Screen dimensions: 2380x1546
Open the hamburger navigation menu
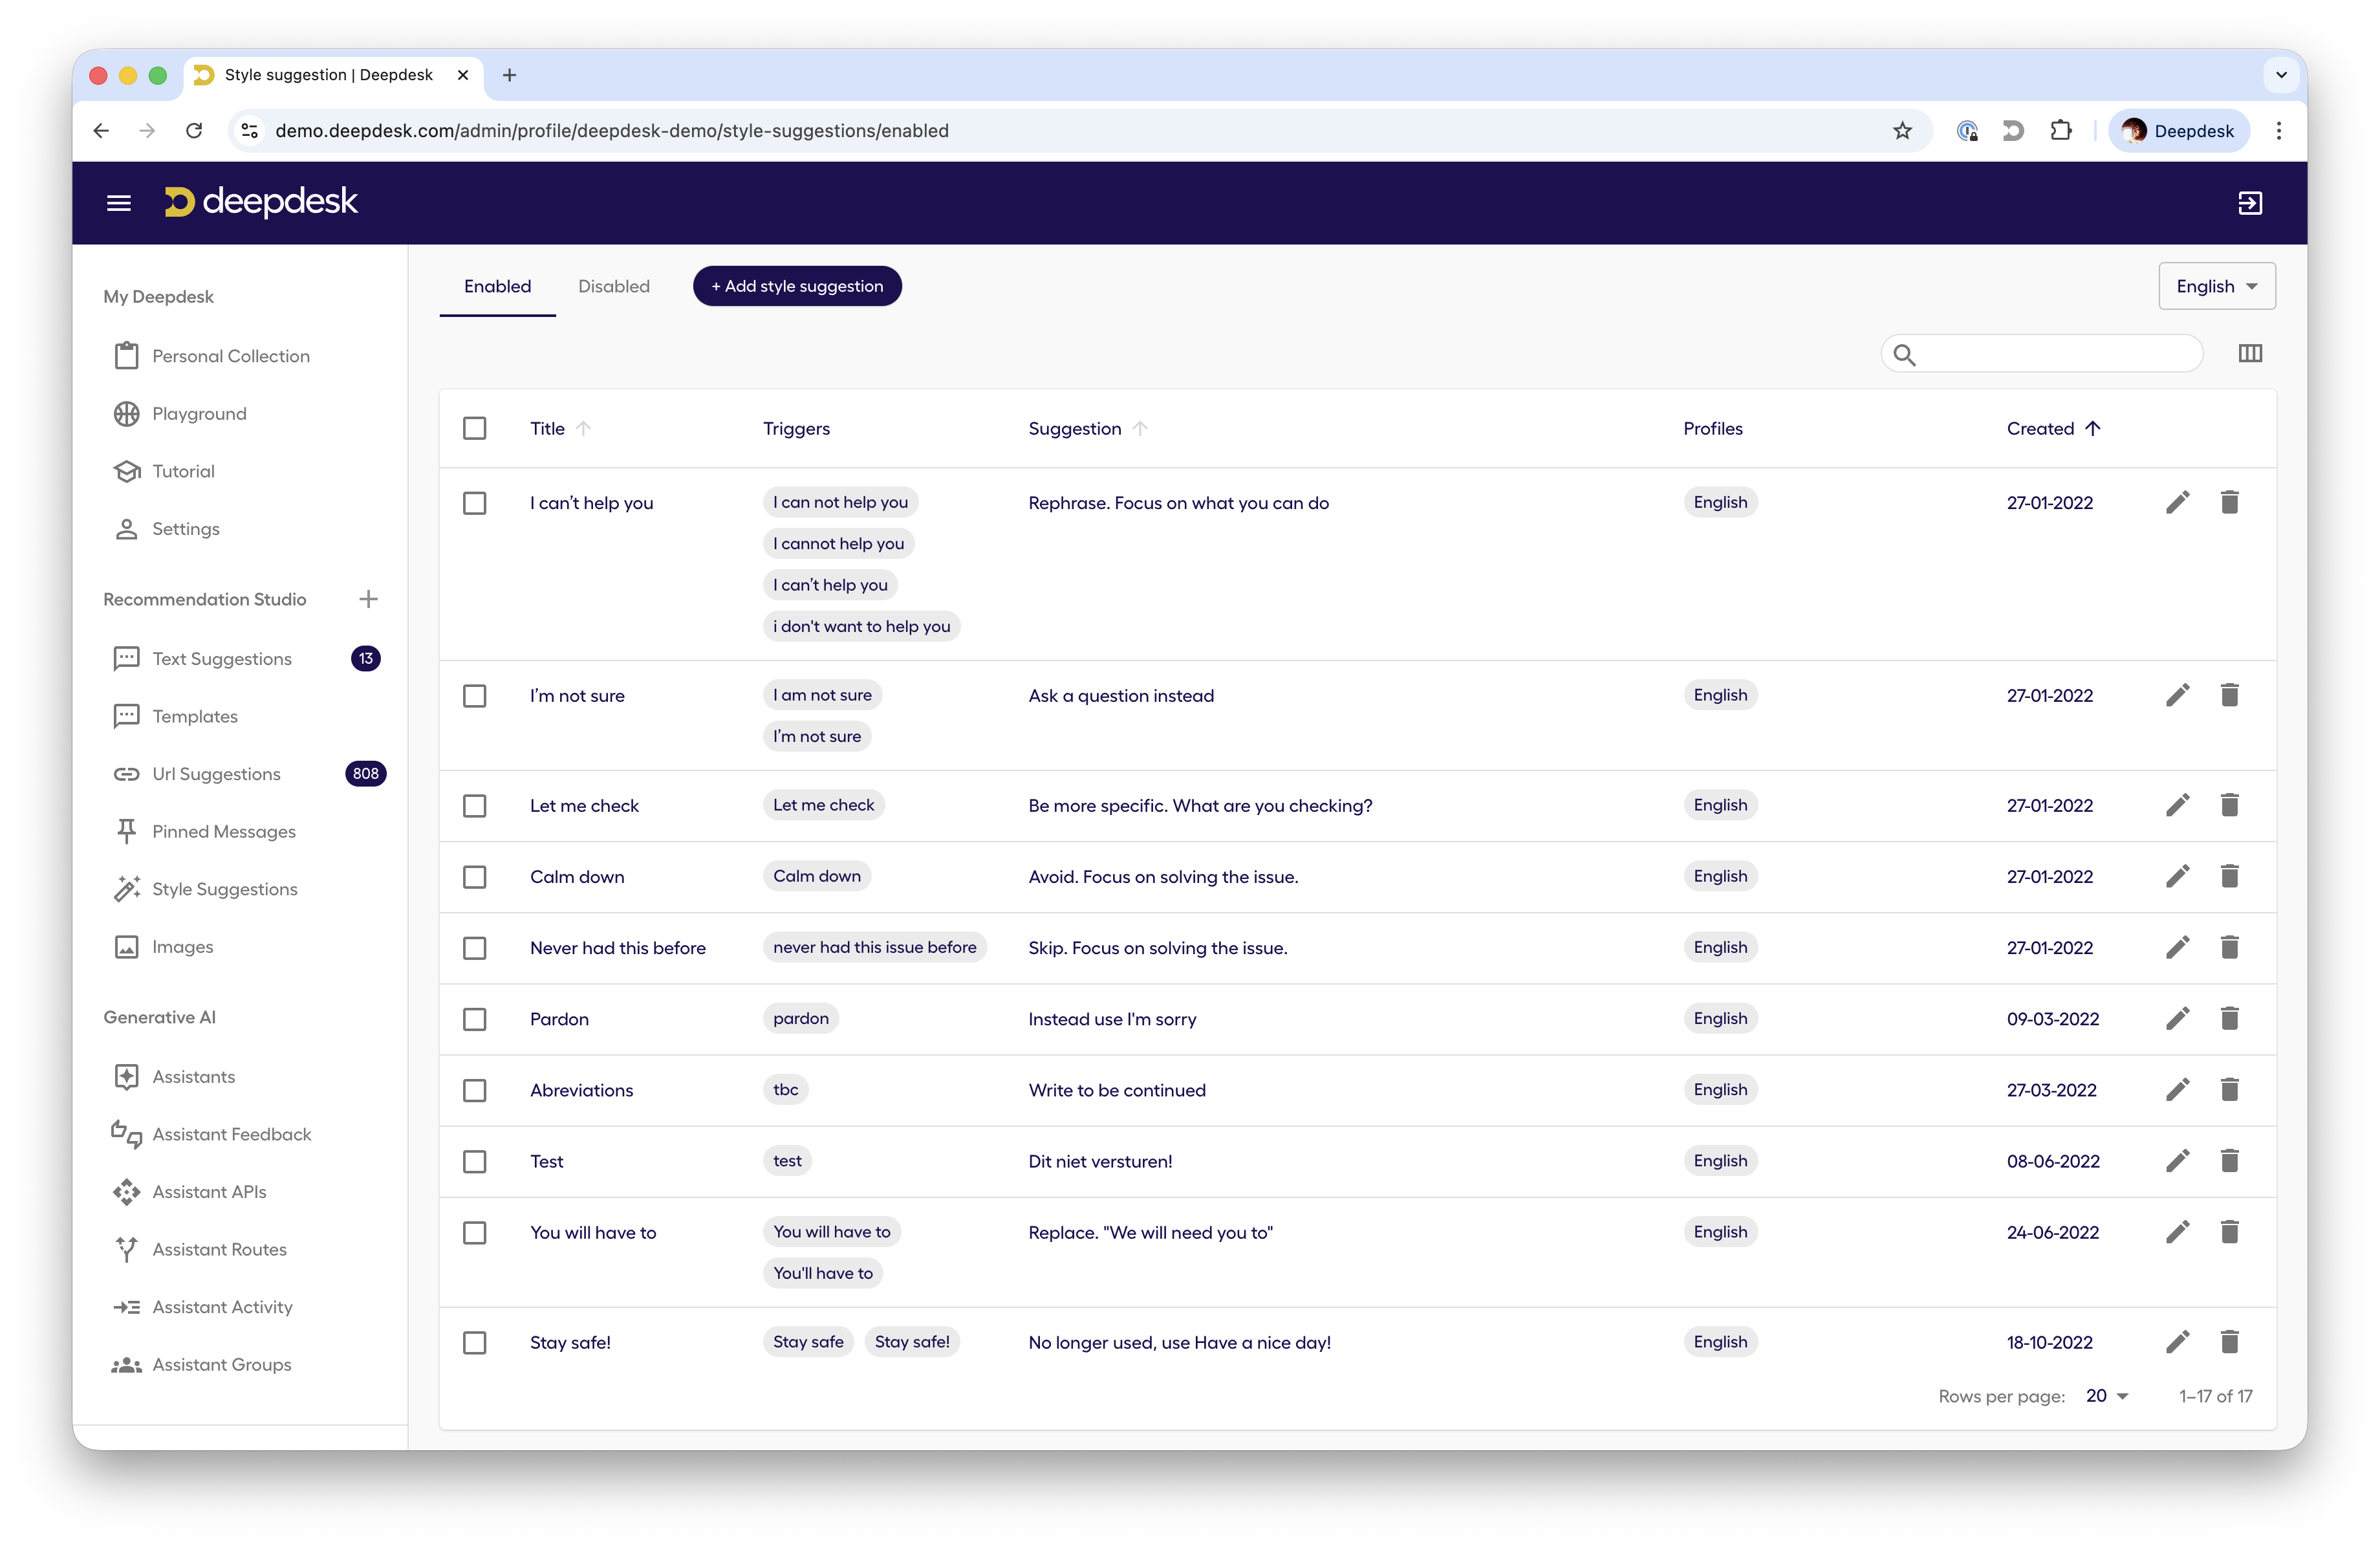coord(119,203)
